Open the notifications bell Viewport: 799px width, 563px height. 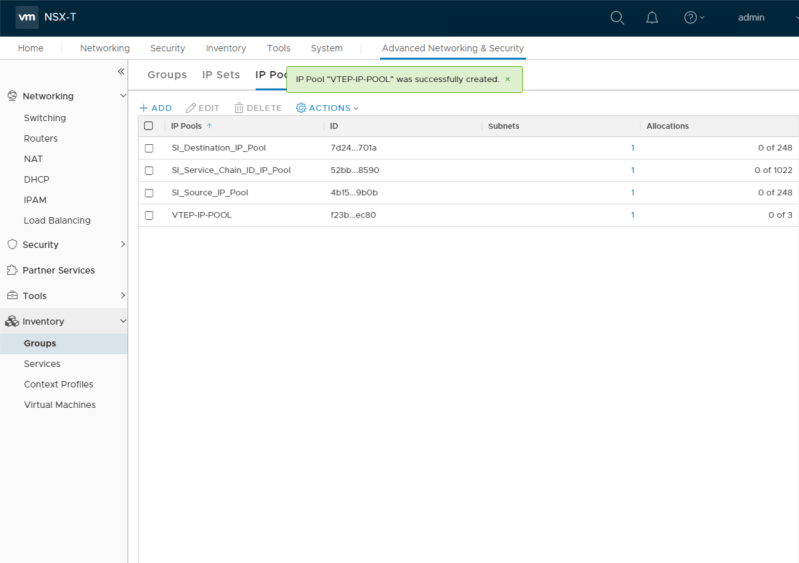tap(652, 17)
